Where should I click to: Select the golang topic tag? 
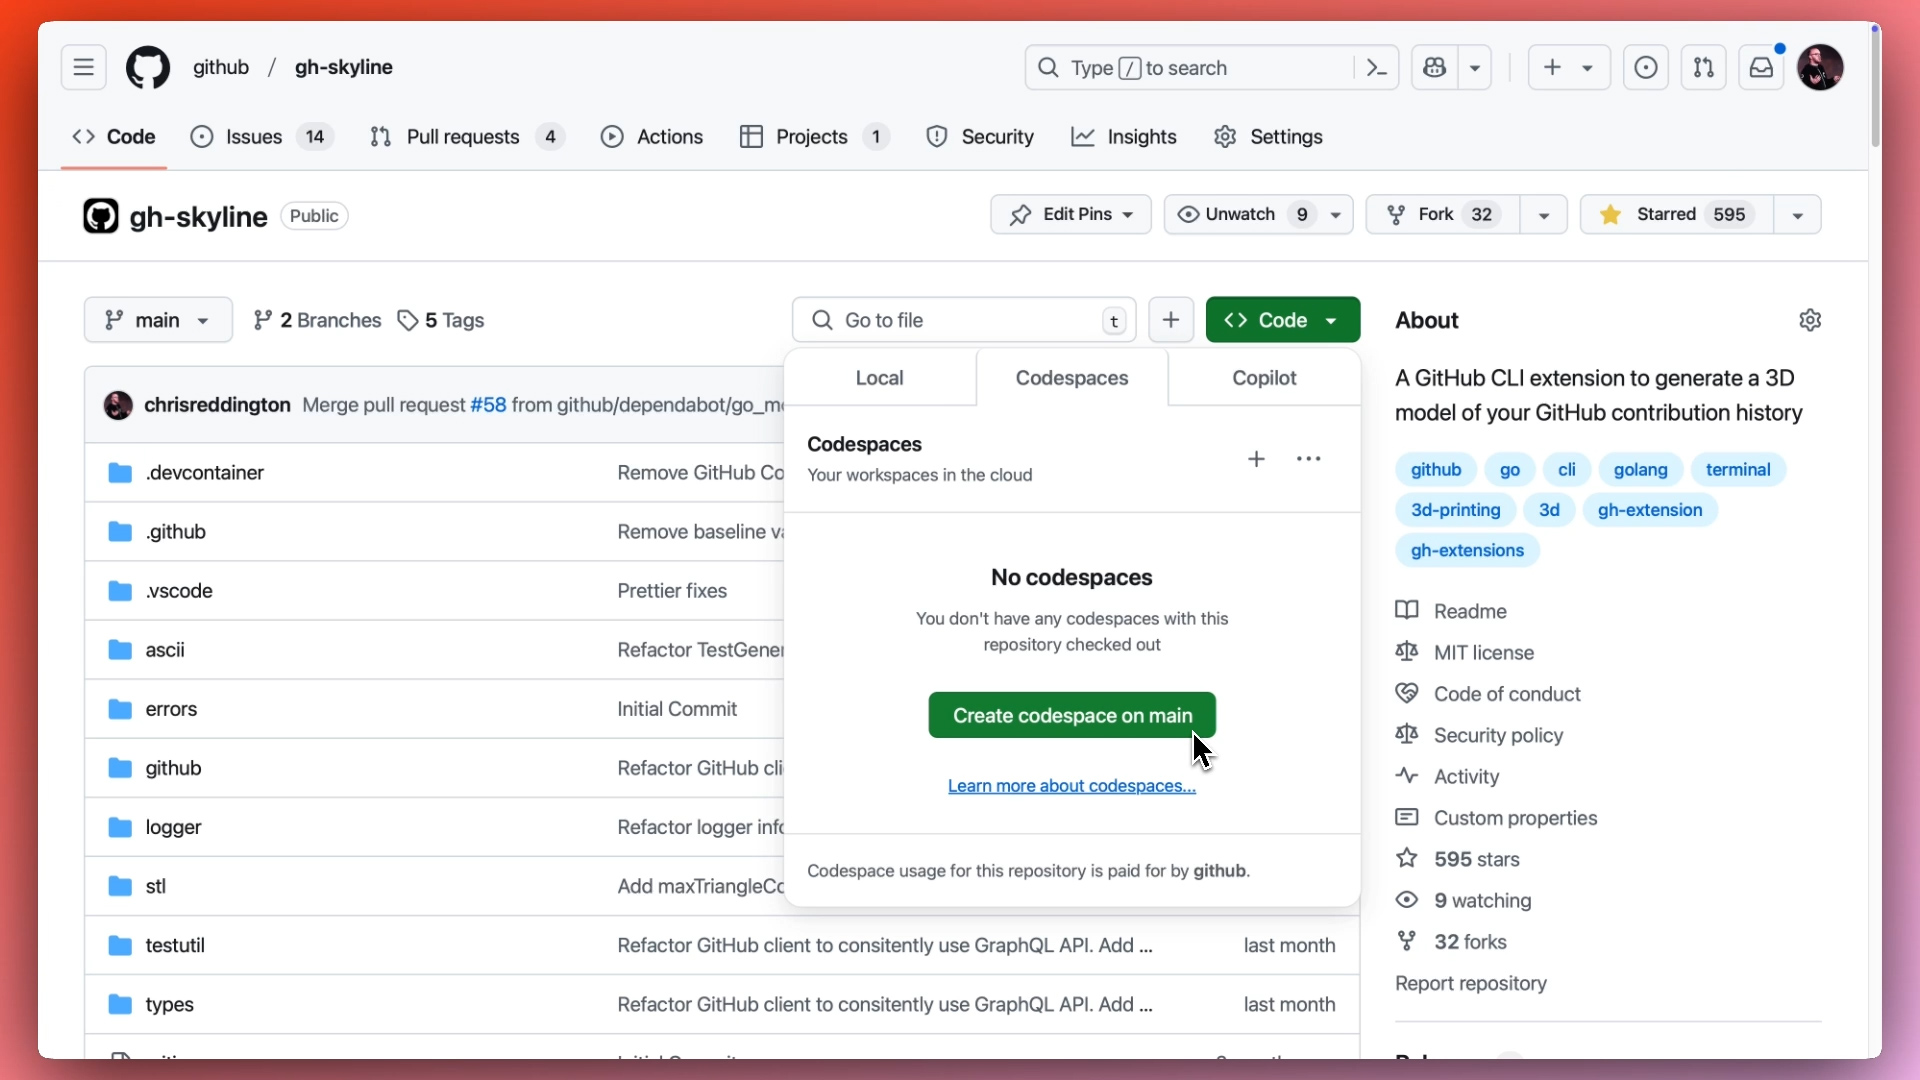click(x=1640, y=469)
